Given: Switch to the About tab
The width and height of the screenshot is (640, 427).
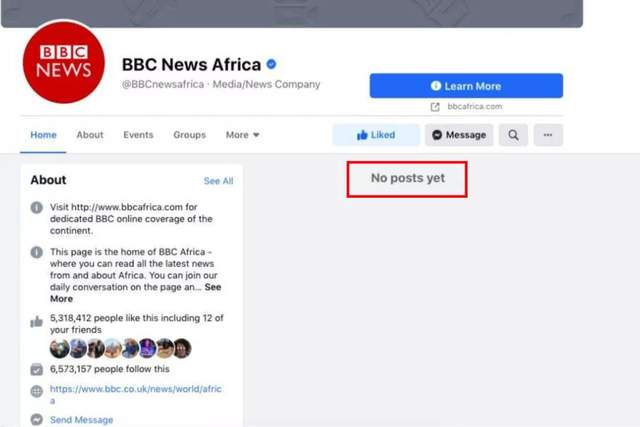Looking at the screenshot, I should [90, 135].
